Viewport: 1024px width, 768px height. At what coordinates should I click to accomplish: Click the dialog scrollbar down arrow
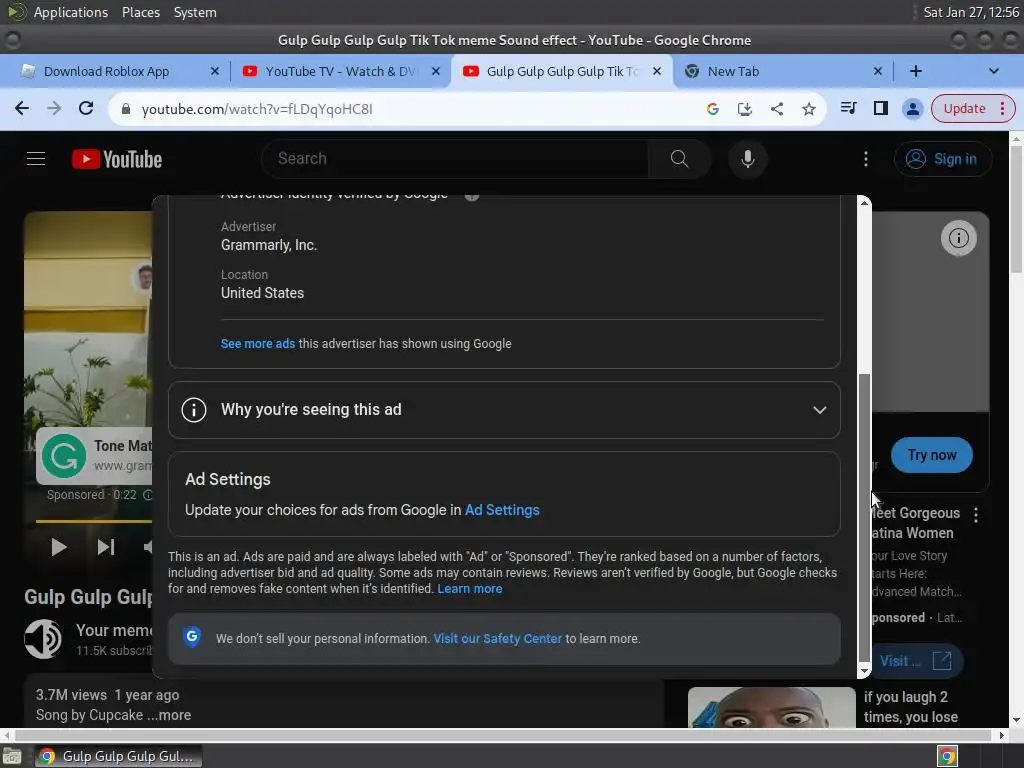click(x=864, y=671)
